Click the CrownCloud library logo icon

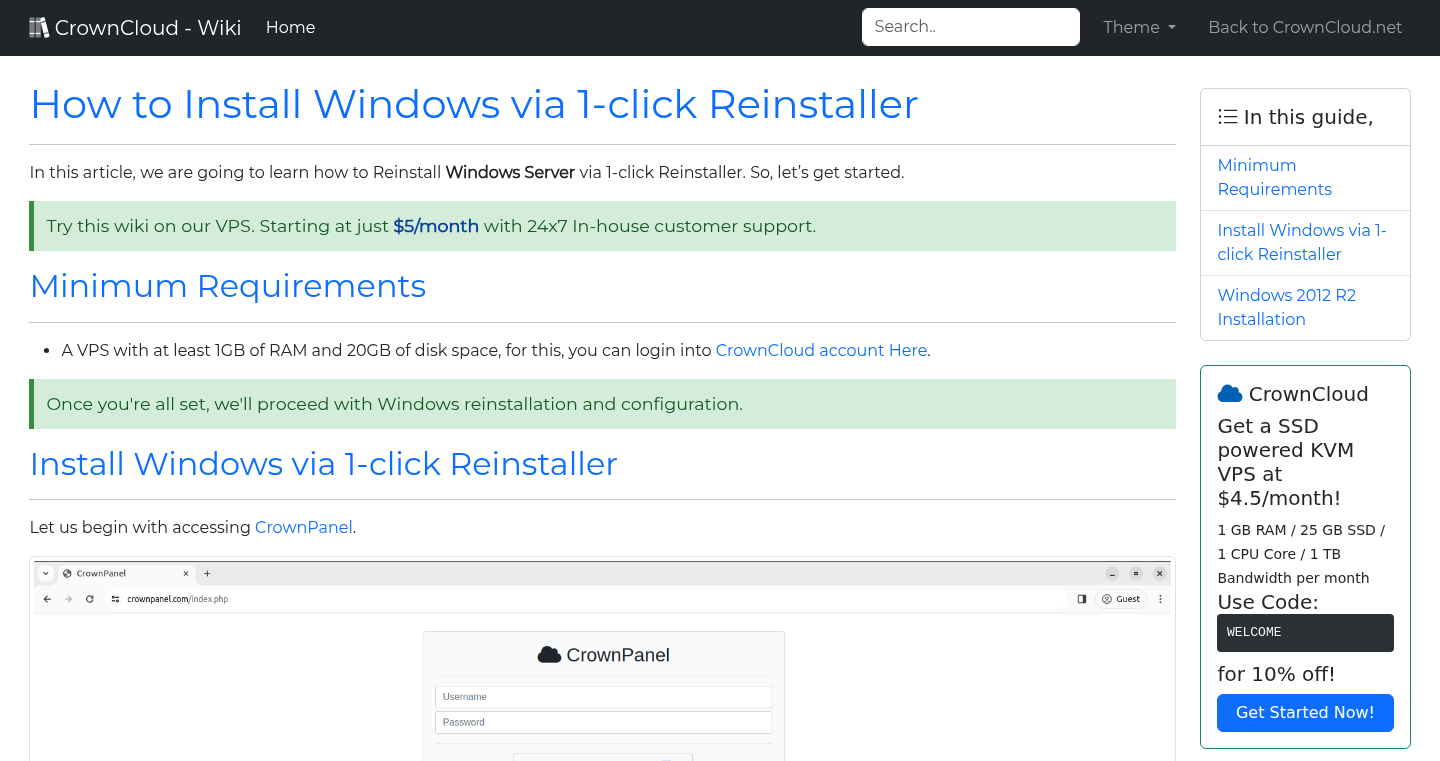click(x=39, y=26)
